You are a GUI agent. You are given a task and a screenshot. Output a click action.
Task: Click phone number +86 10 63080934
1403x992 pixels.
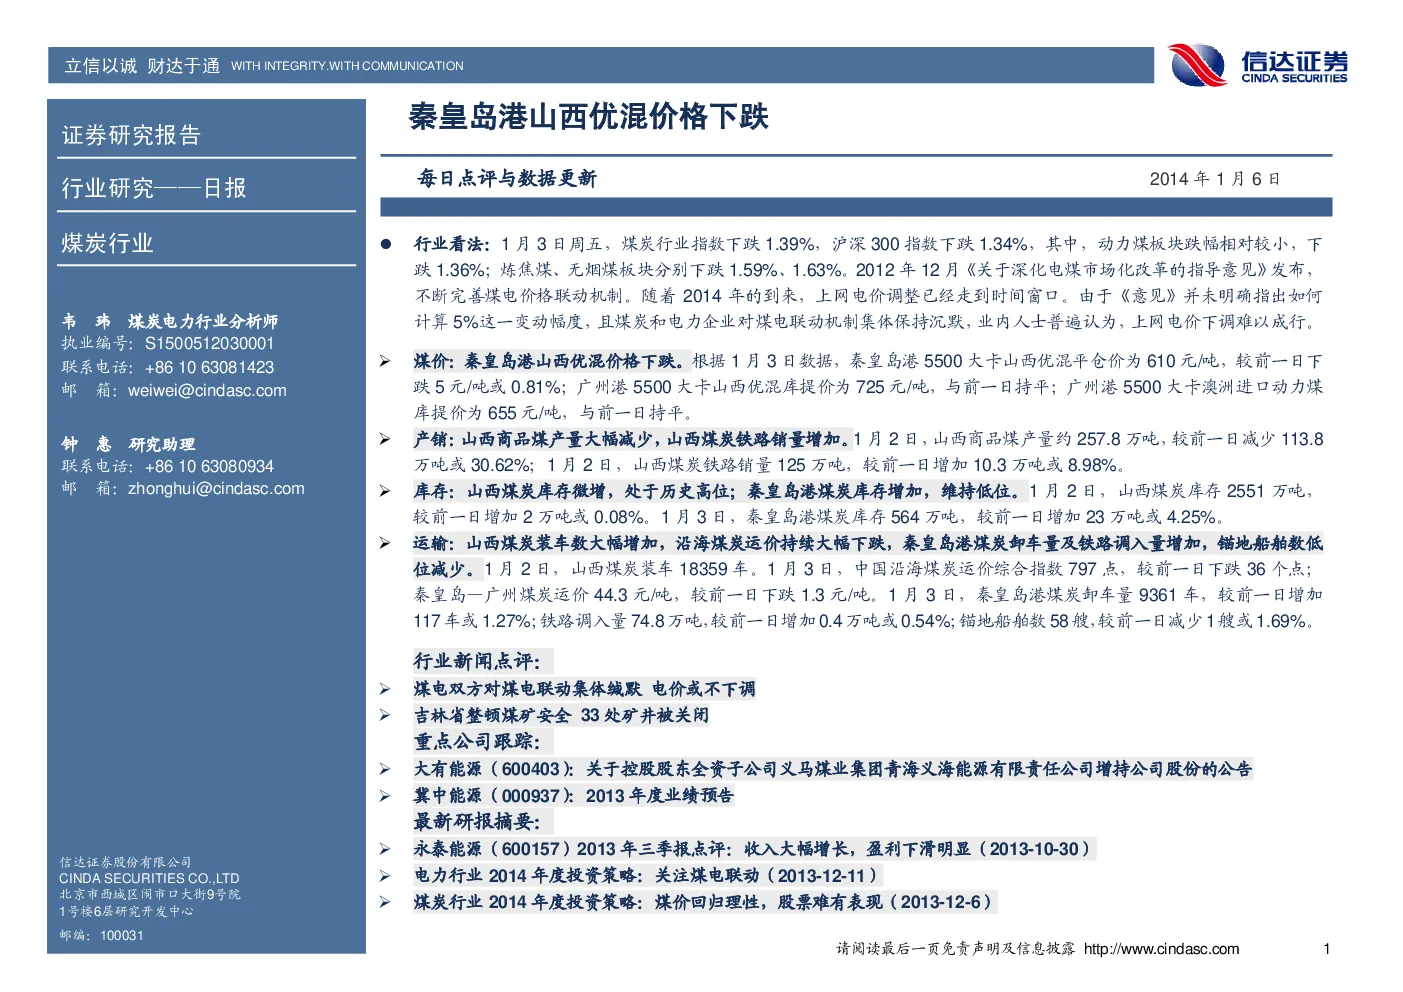[209, 466]
